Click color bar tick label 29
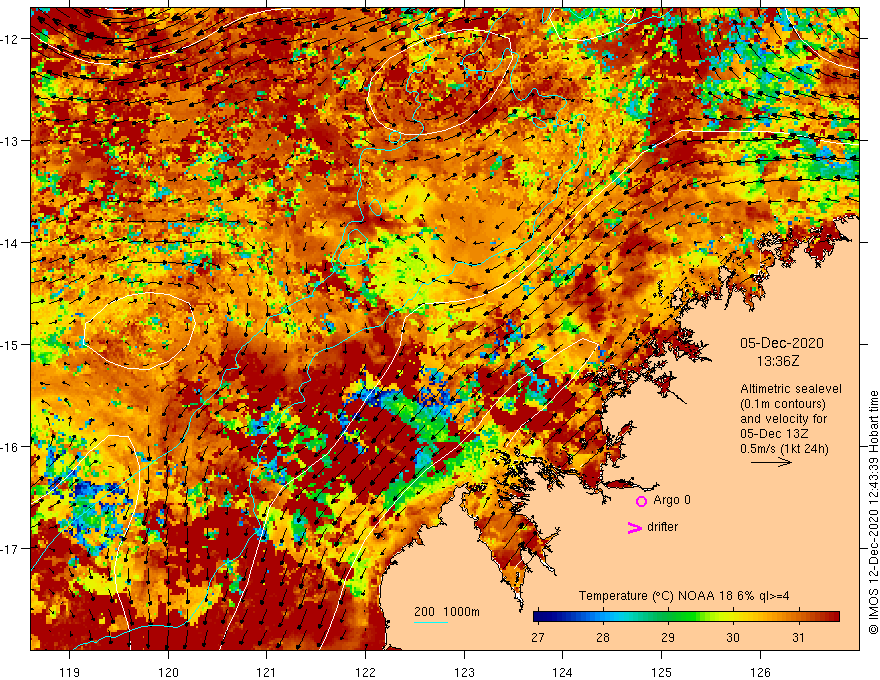Screen dimensions: 880x680 [x=668, y=637]
